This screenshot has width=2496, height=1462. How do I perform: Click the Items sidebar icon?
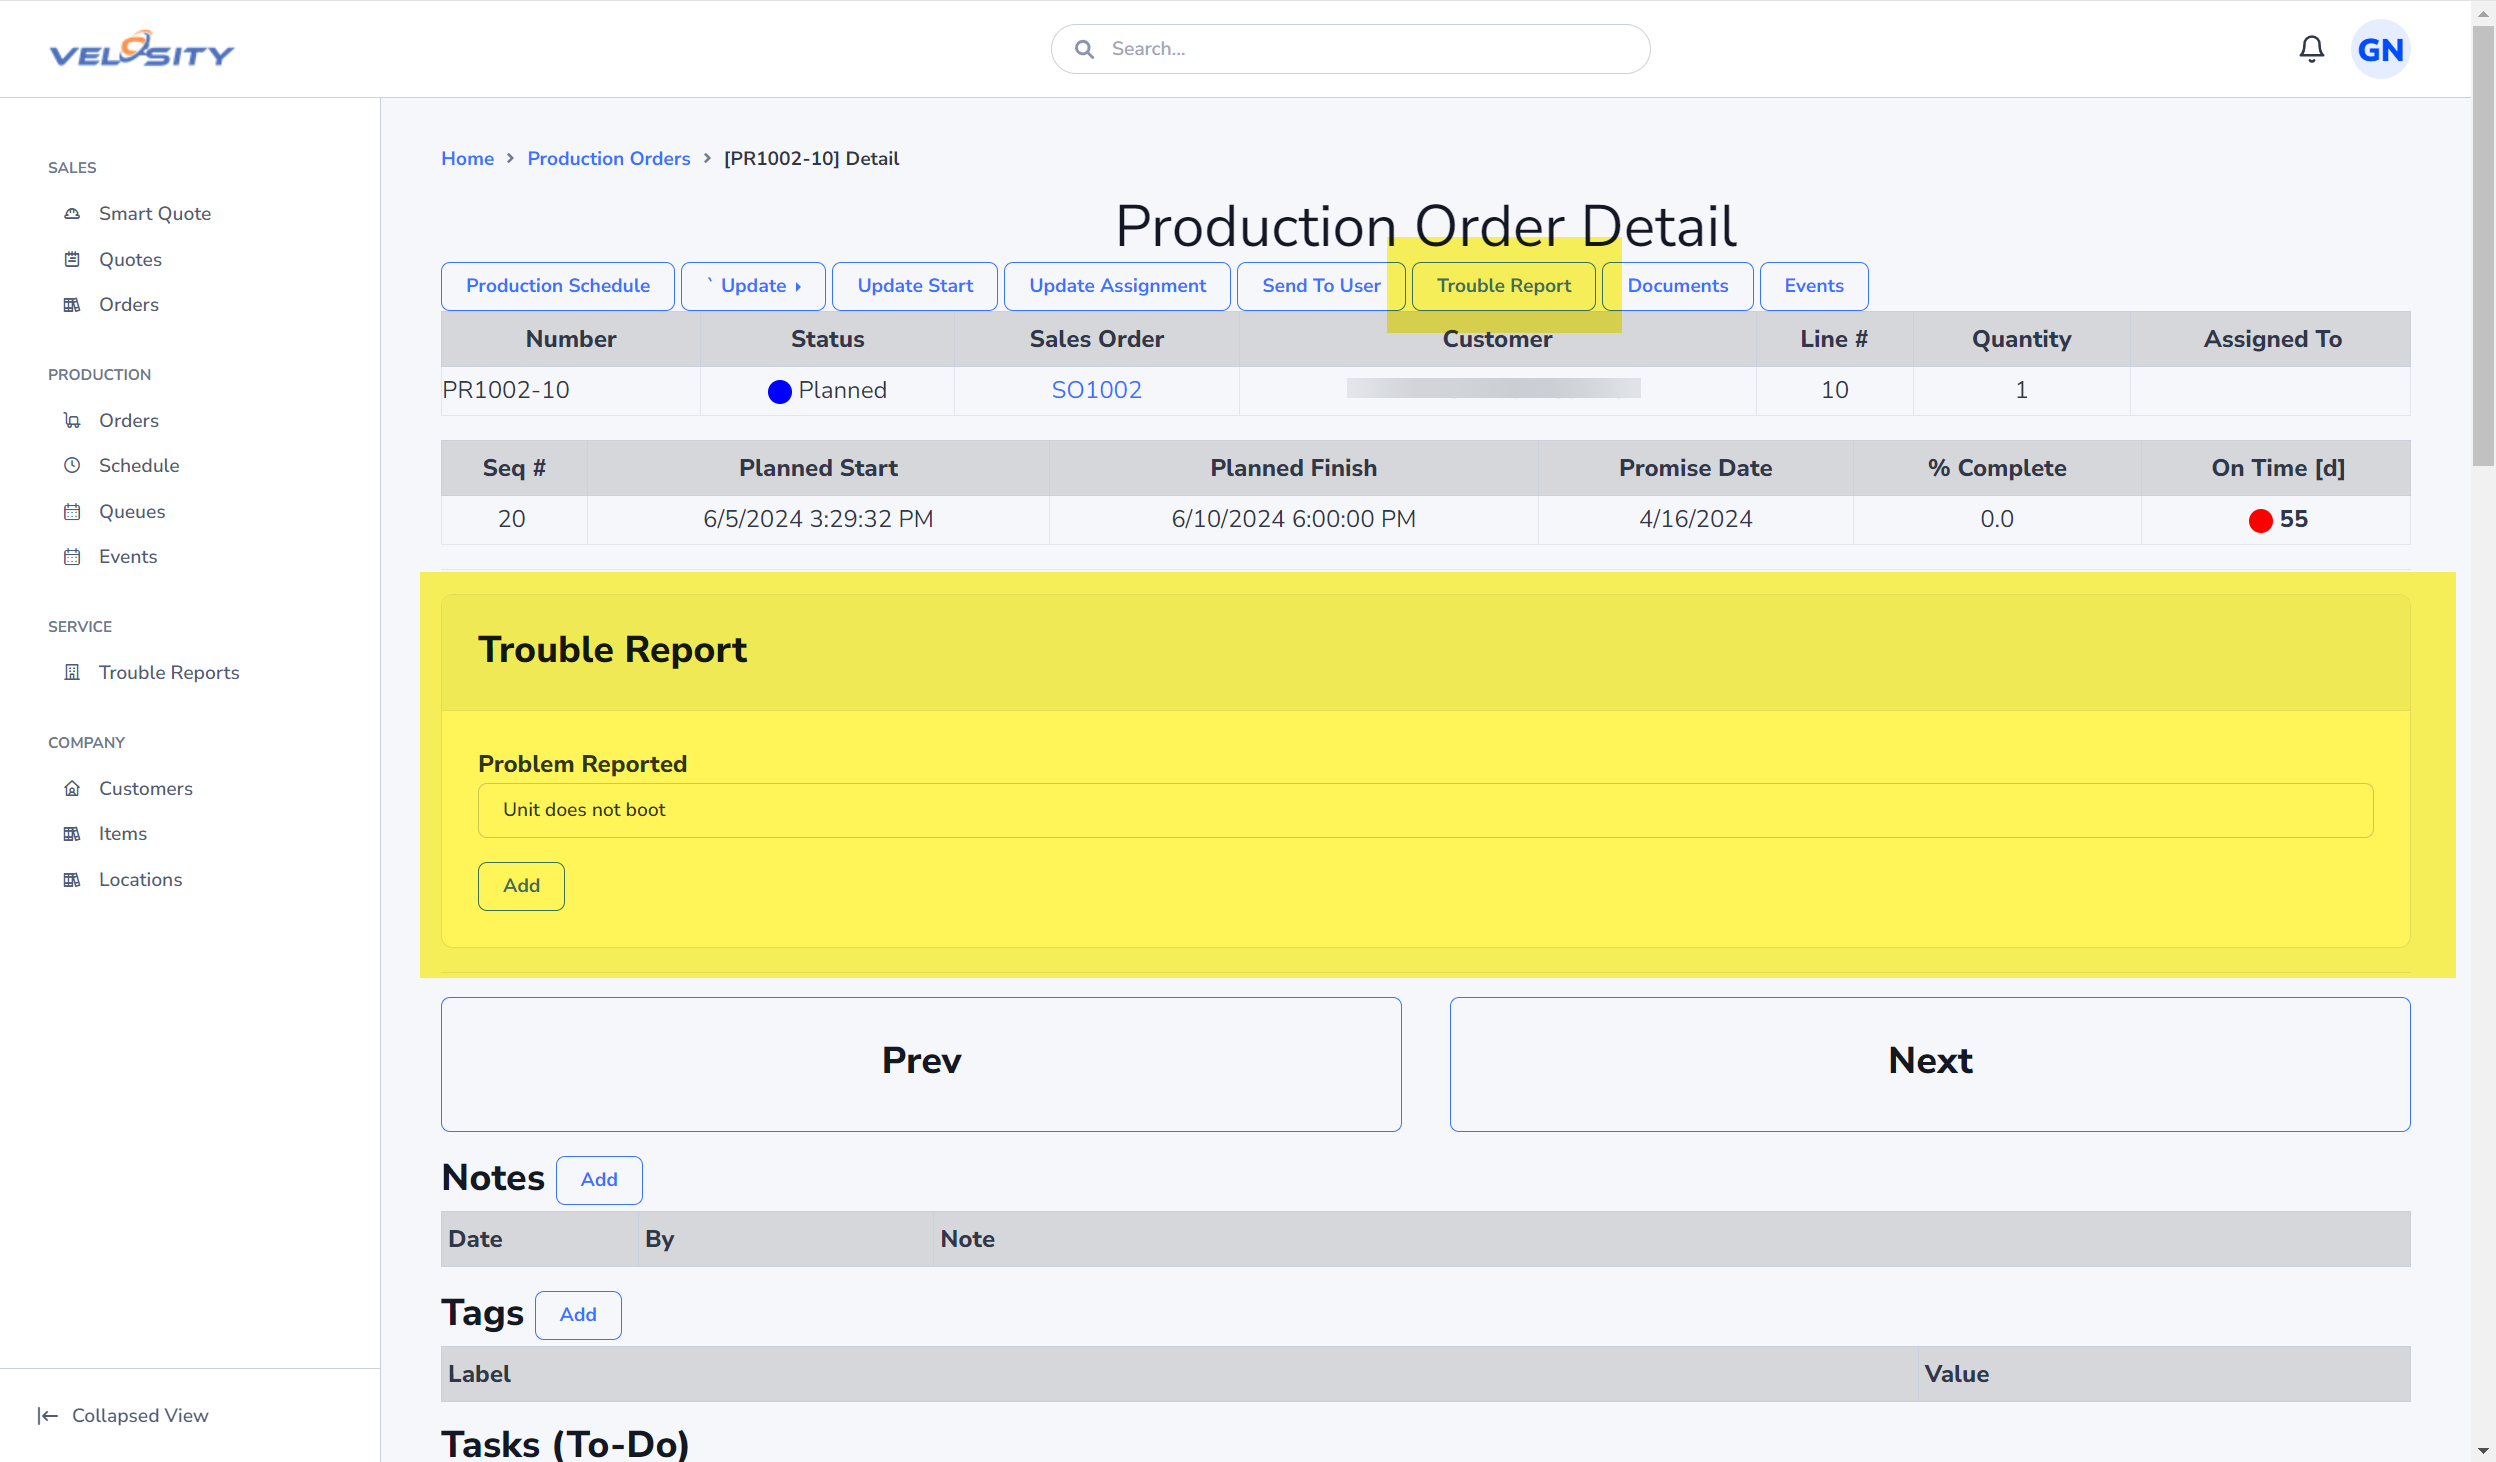click(72, 834)
